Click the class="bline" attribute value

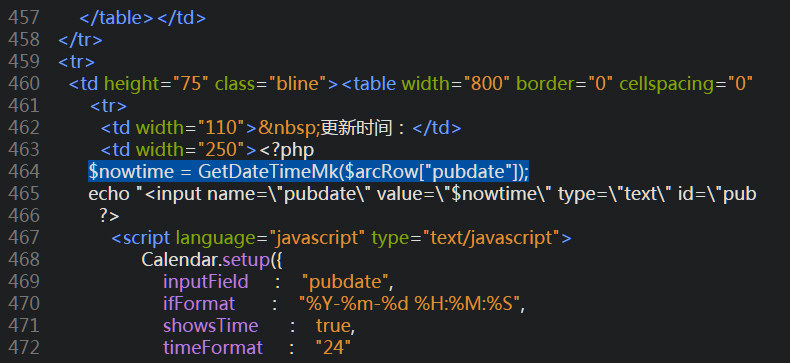(x=268, y=84)
